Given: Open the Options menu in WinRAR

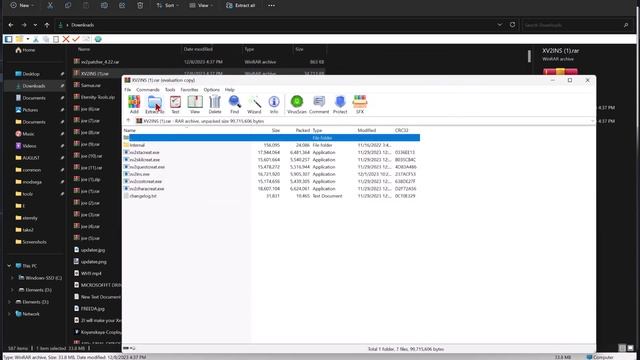Looking at the screenshot, I should pos(211,89).
